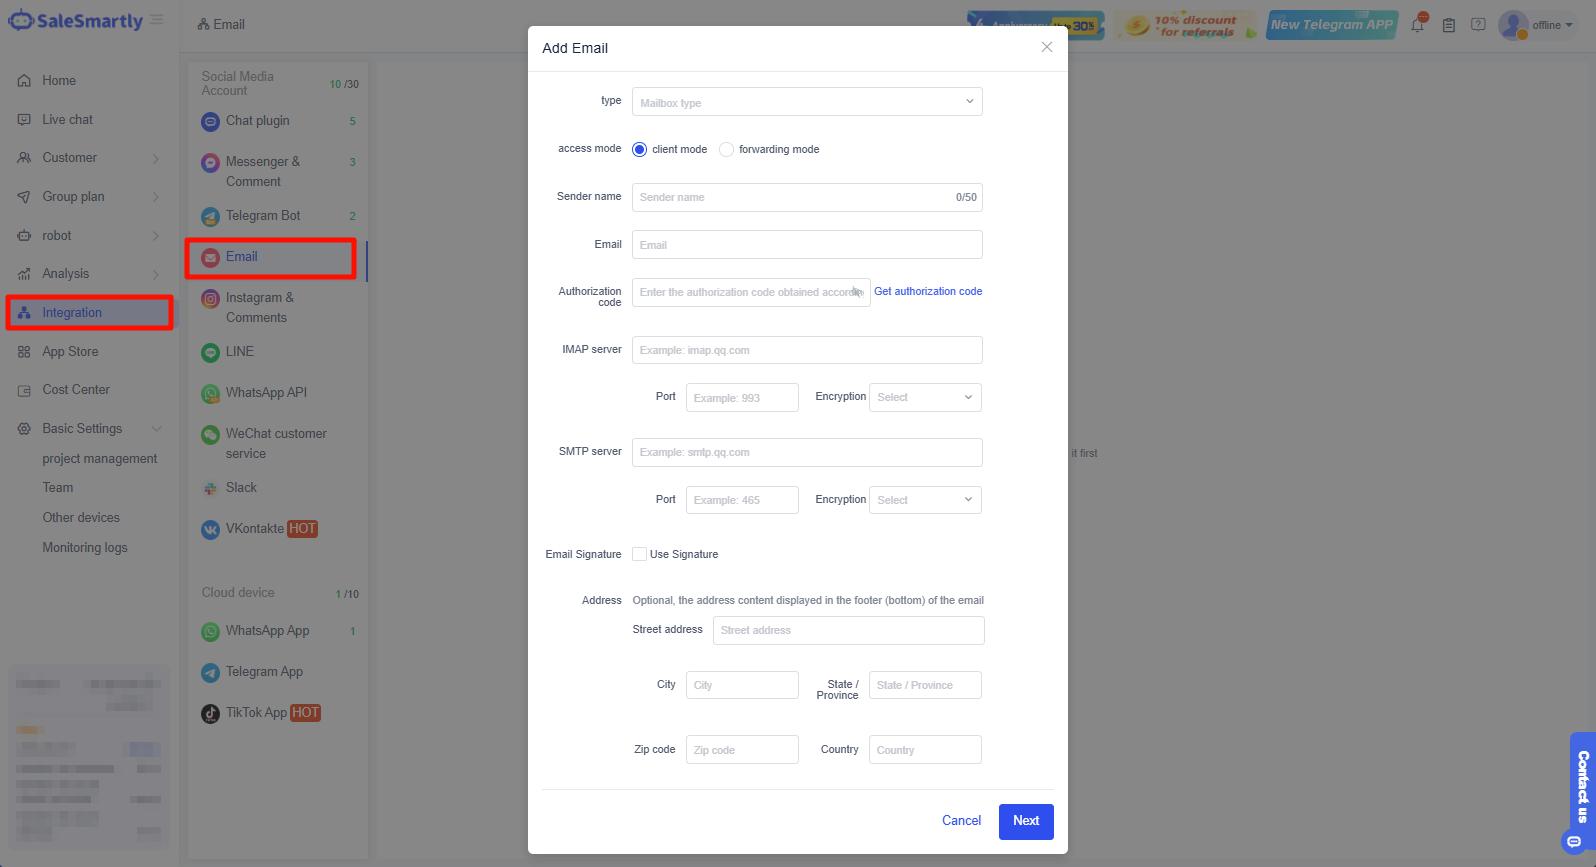1596x867 pixels.
Task: Open the Anniversary 30% banner
Action: (x=1036, y=25)
